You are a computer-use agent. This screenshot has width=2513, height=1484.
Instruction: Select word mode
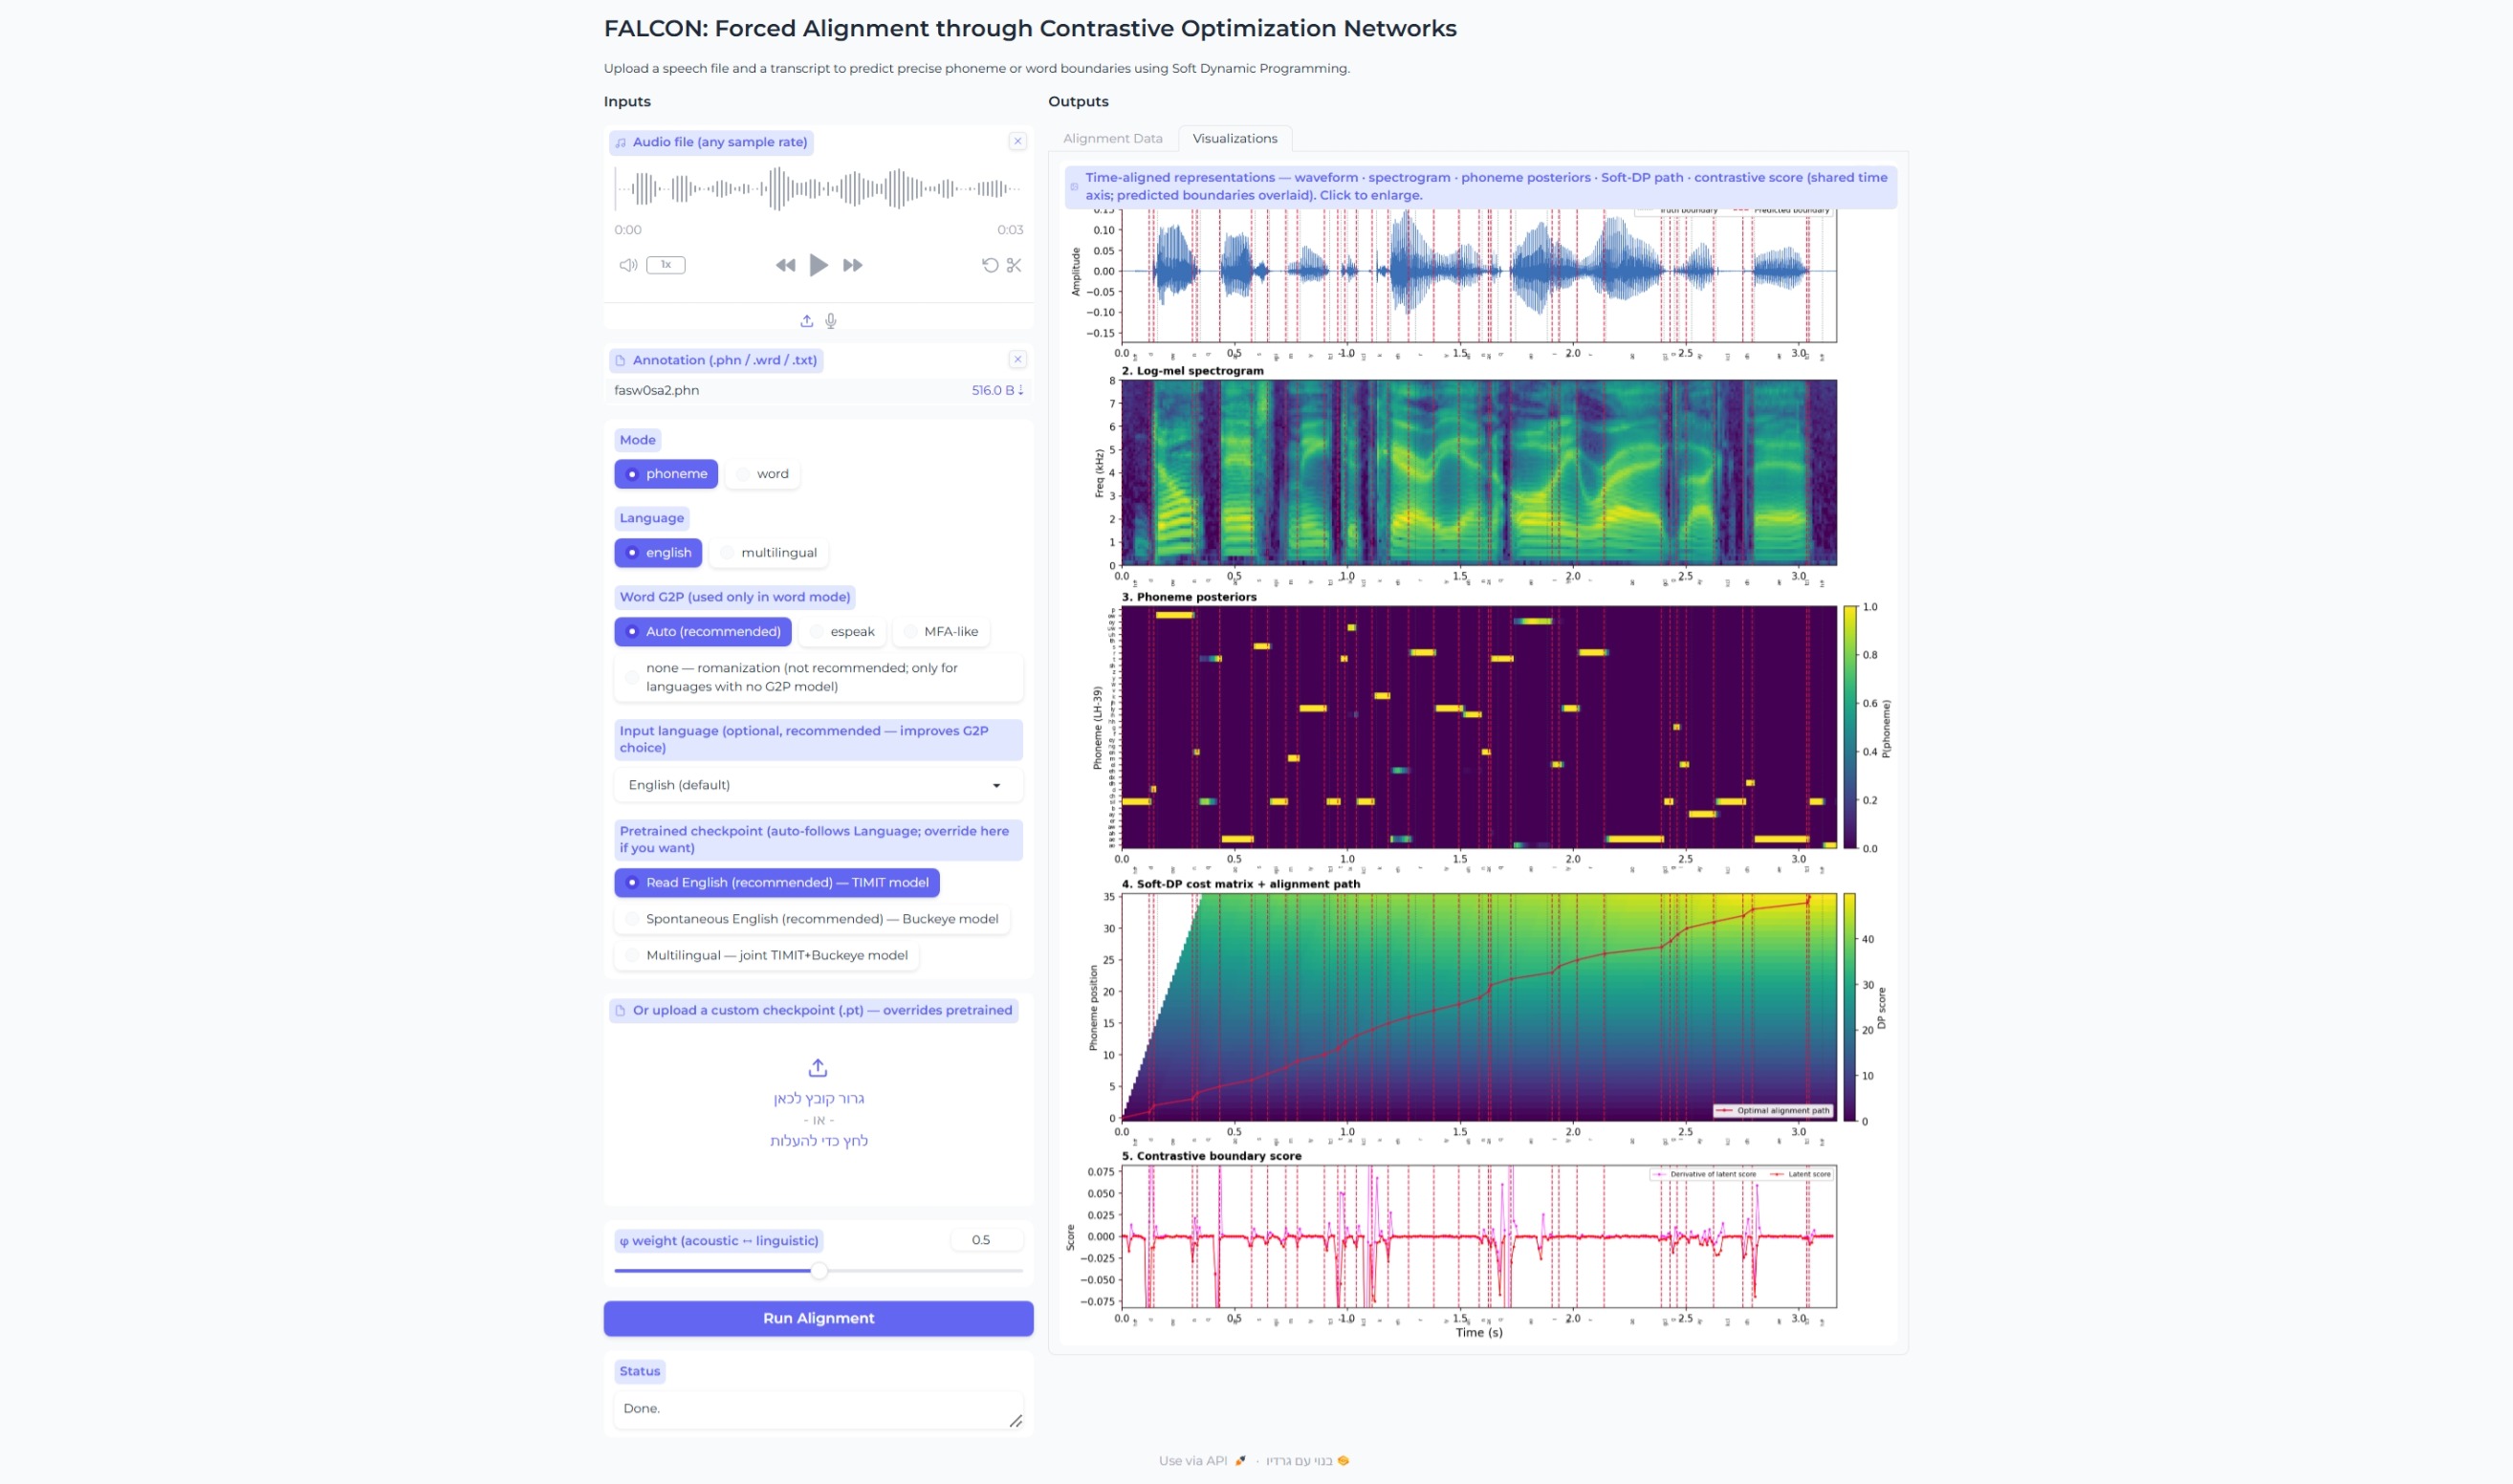[x=762, y=474]
